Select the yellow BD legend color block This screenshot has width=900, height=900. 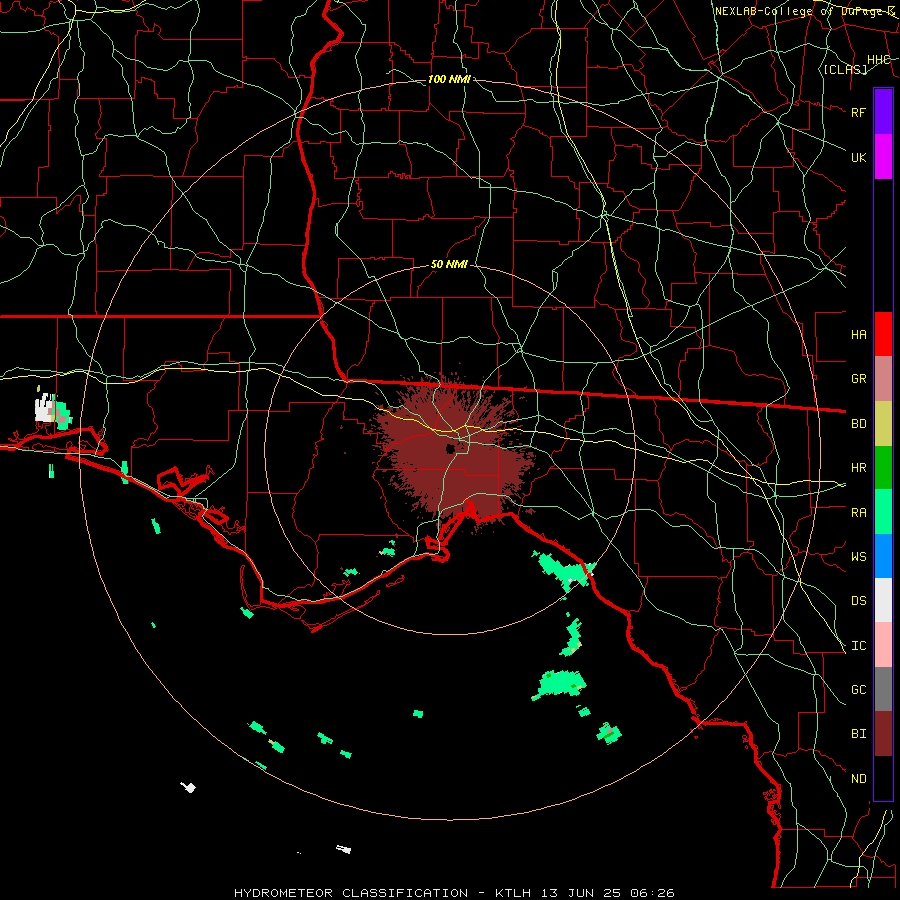883,424
